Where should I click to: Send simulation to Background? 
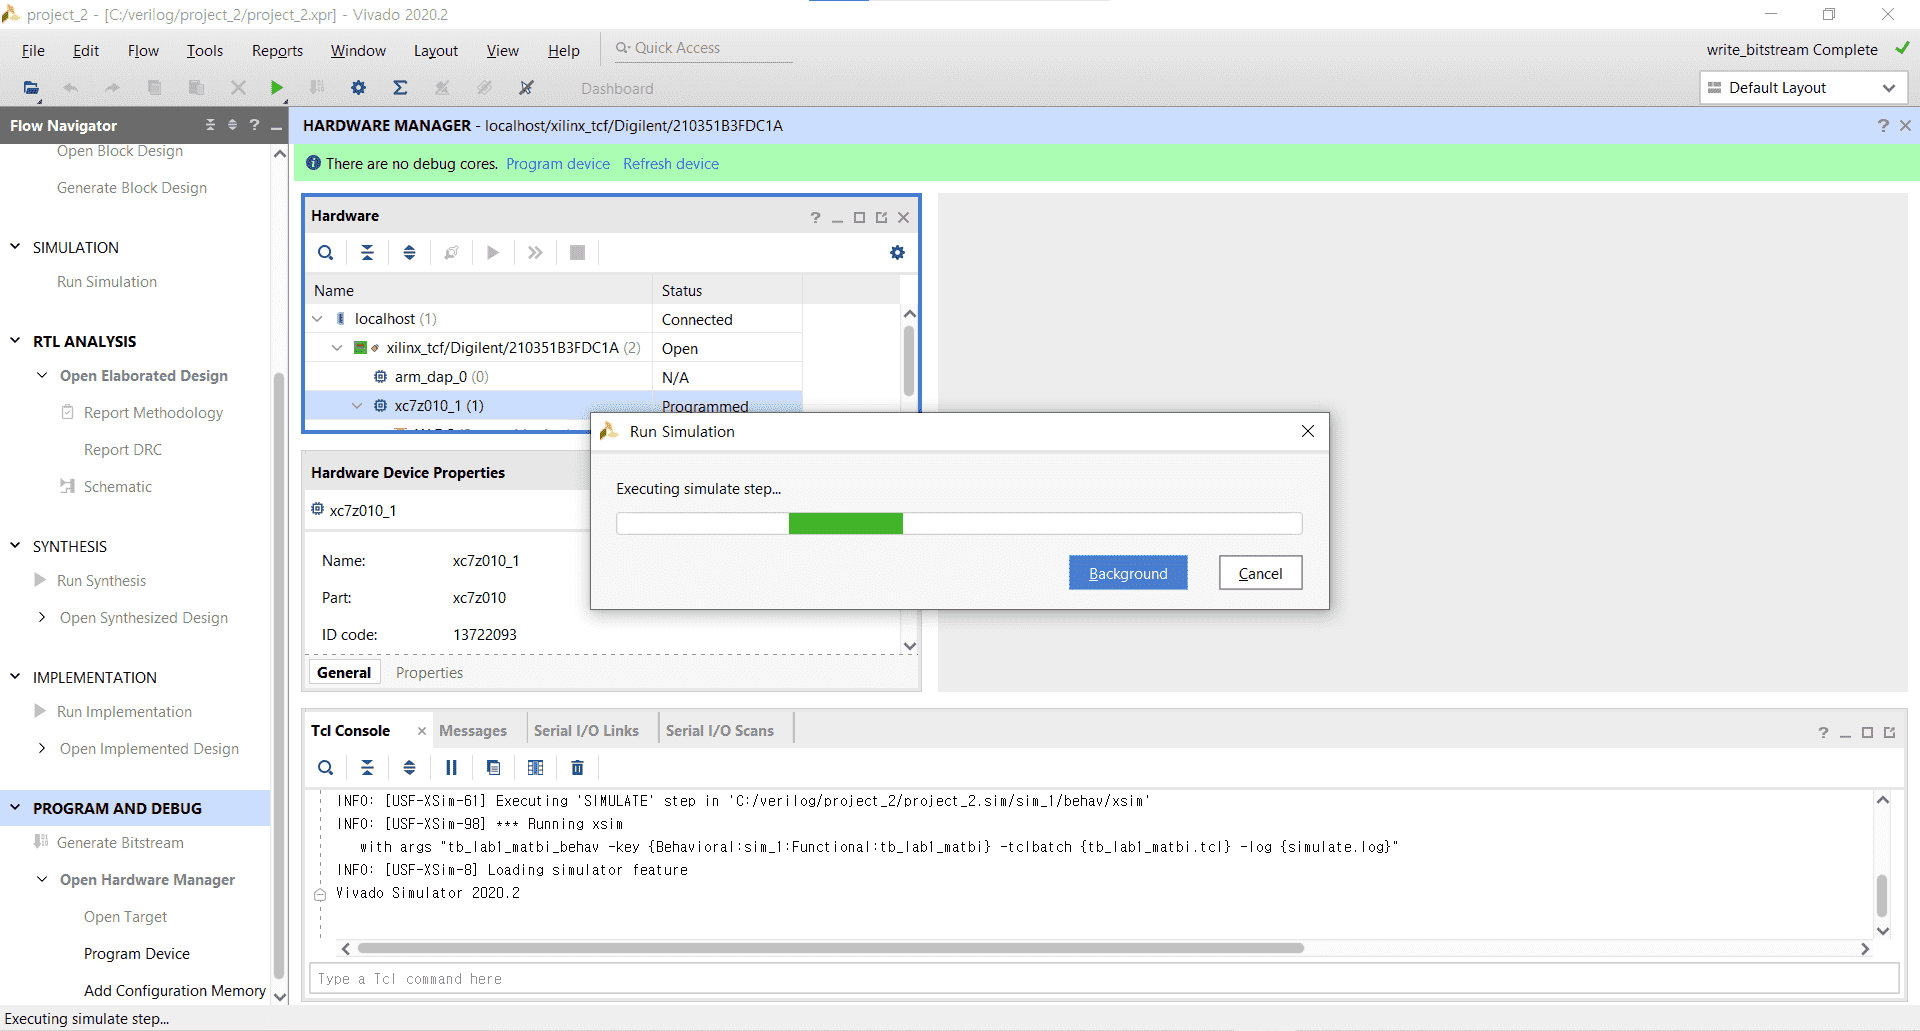tap(1128, 573)
